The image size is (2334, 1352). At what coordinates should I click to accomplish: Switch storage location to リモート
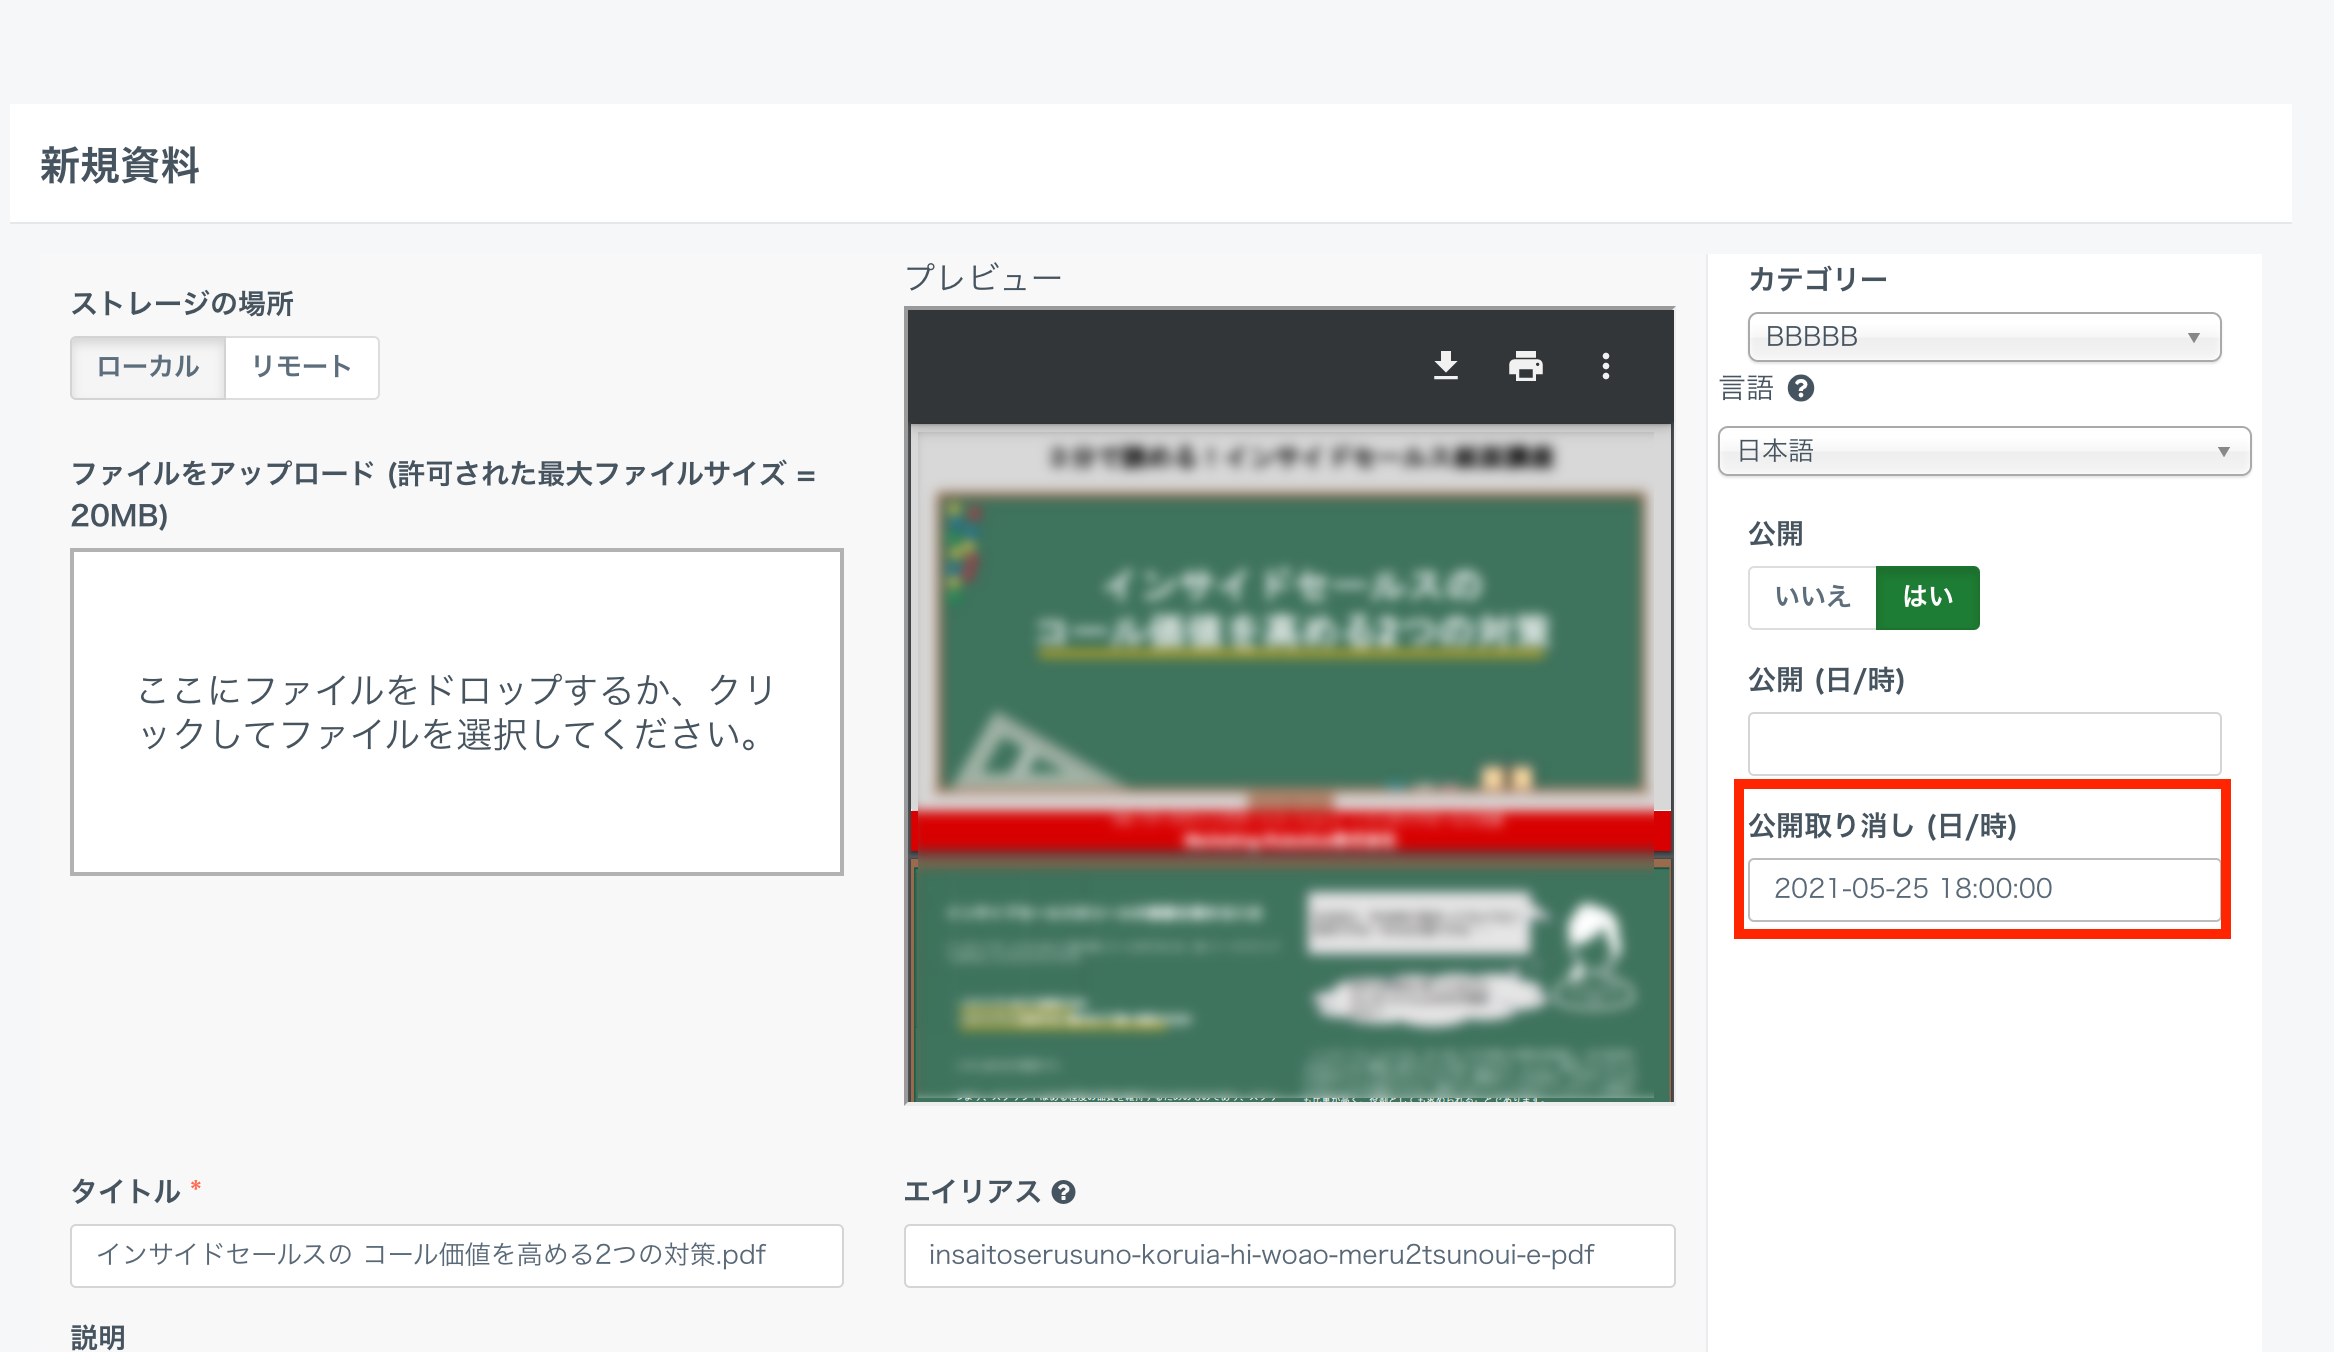click(301, 367)
